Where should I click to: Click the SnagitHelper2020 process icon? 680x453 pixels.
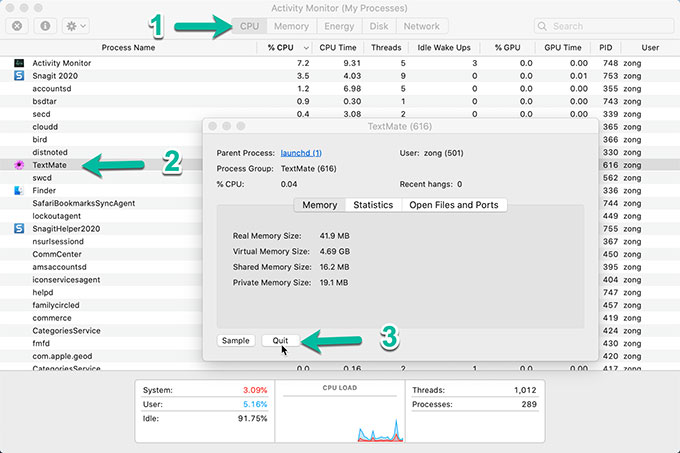click(19, 228)
